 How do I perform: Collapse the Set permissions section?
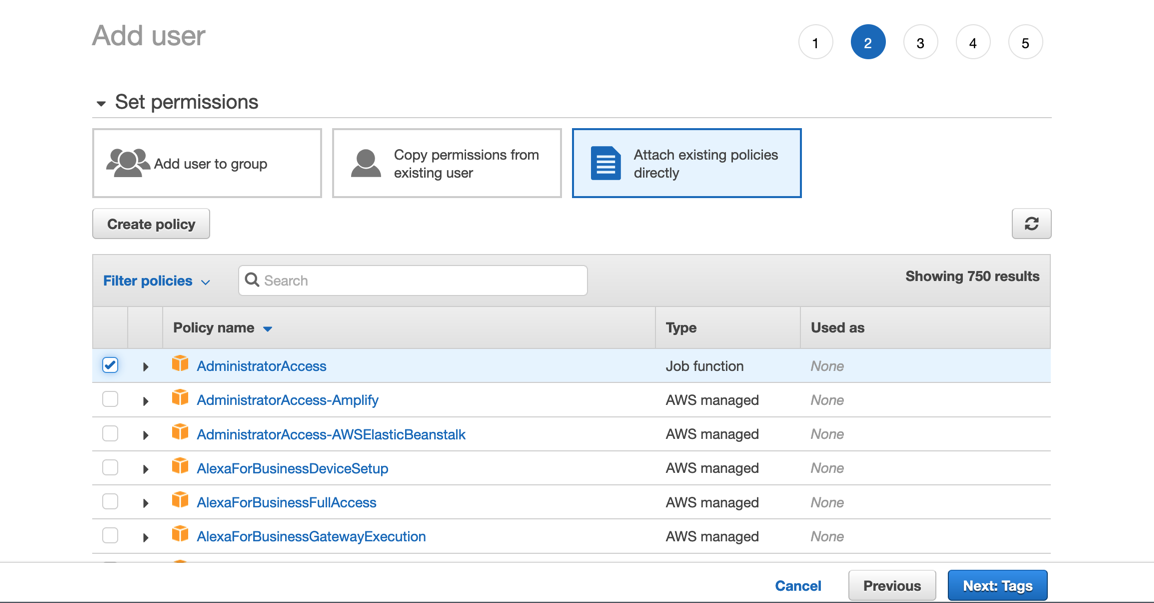coord(101,103)
